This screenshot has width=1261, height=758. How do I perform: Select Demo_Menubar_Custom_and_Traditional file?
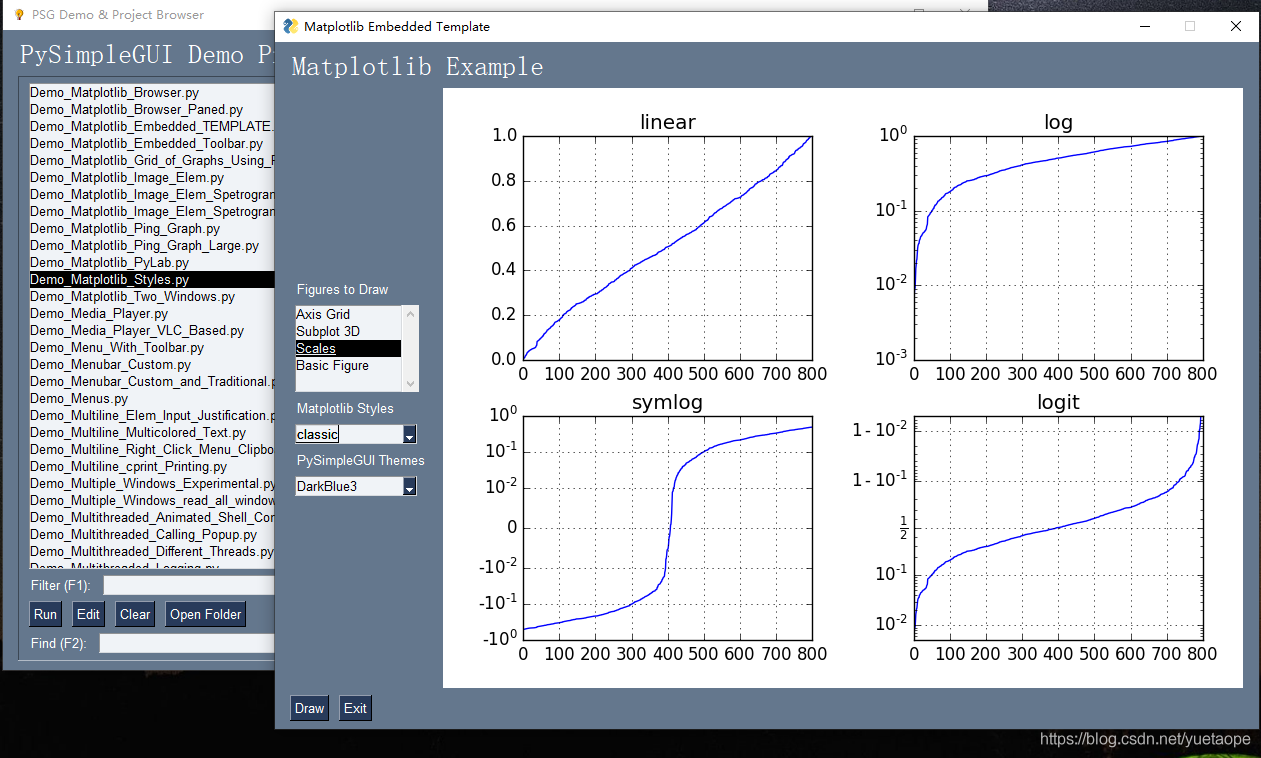coord(152,381)
